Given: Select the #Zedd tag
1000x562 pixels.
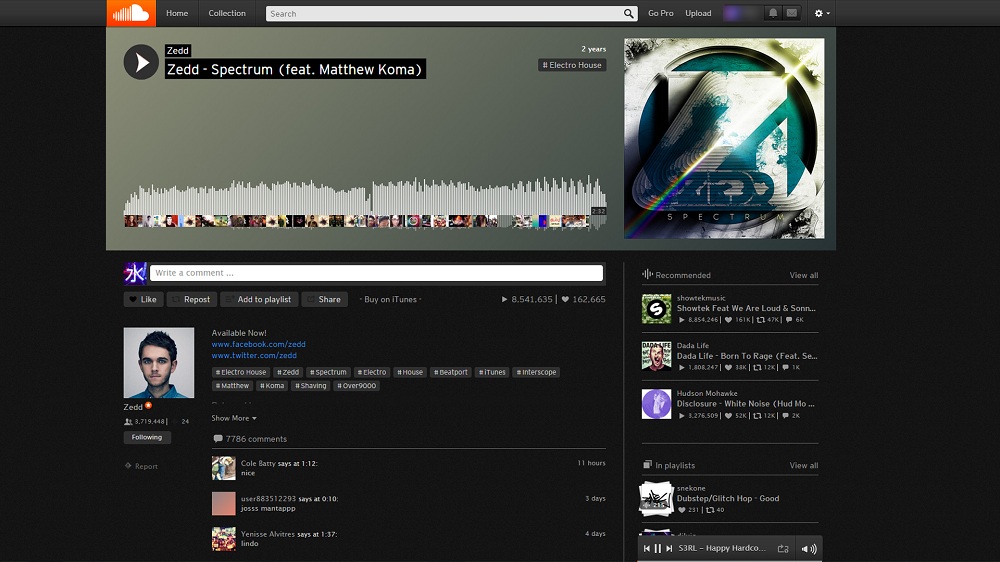Looking at the screenshot, I should click(x=288, y=372).
